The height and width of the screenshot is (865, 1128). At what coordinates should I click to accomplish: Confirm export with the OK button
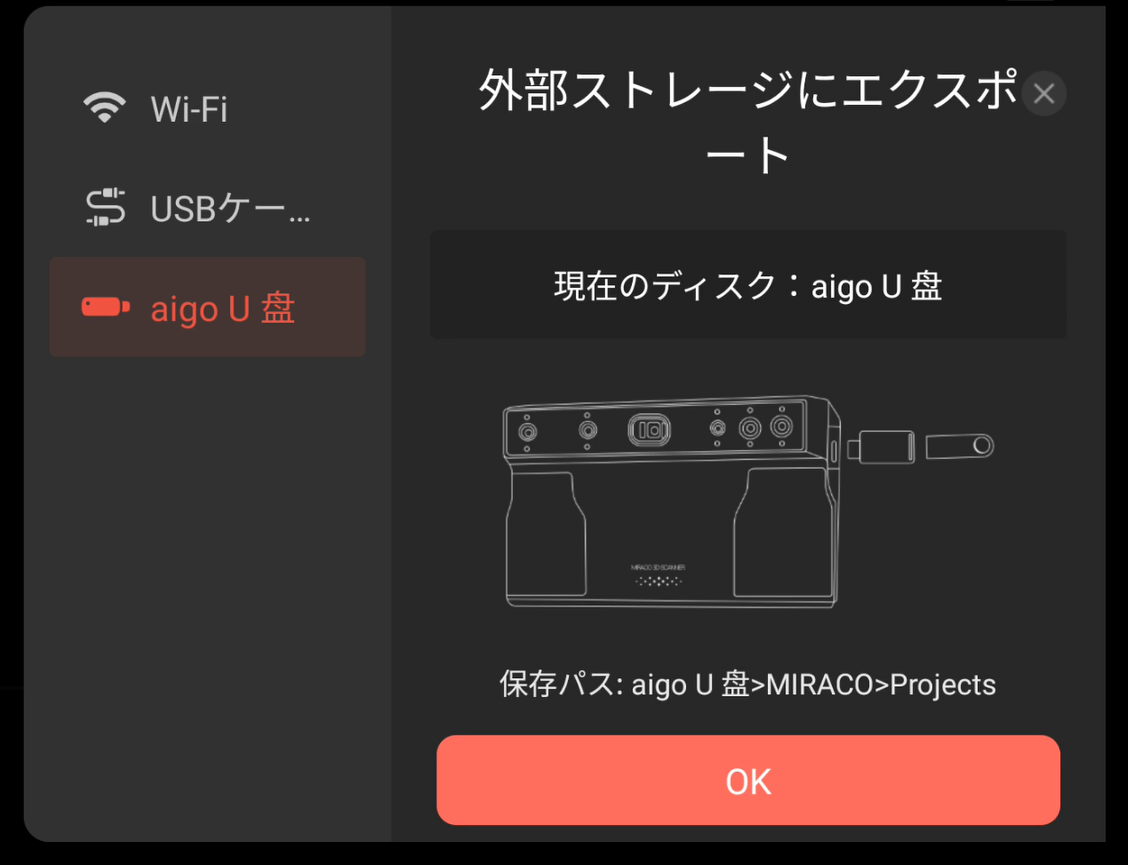click(748, 780)
